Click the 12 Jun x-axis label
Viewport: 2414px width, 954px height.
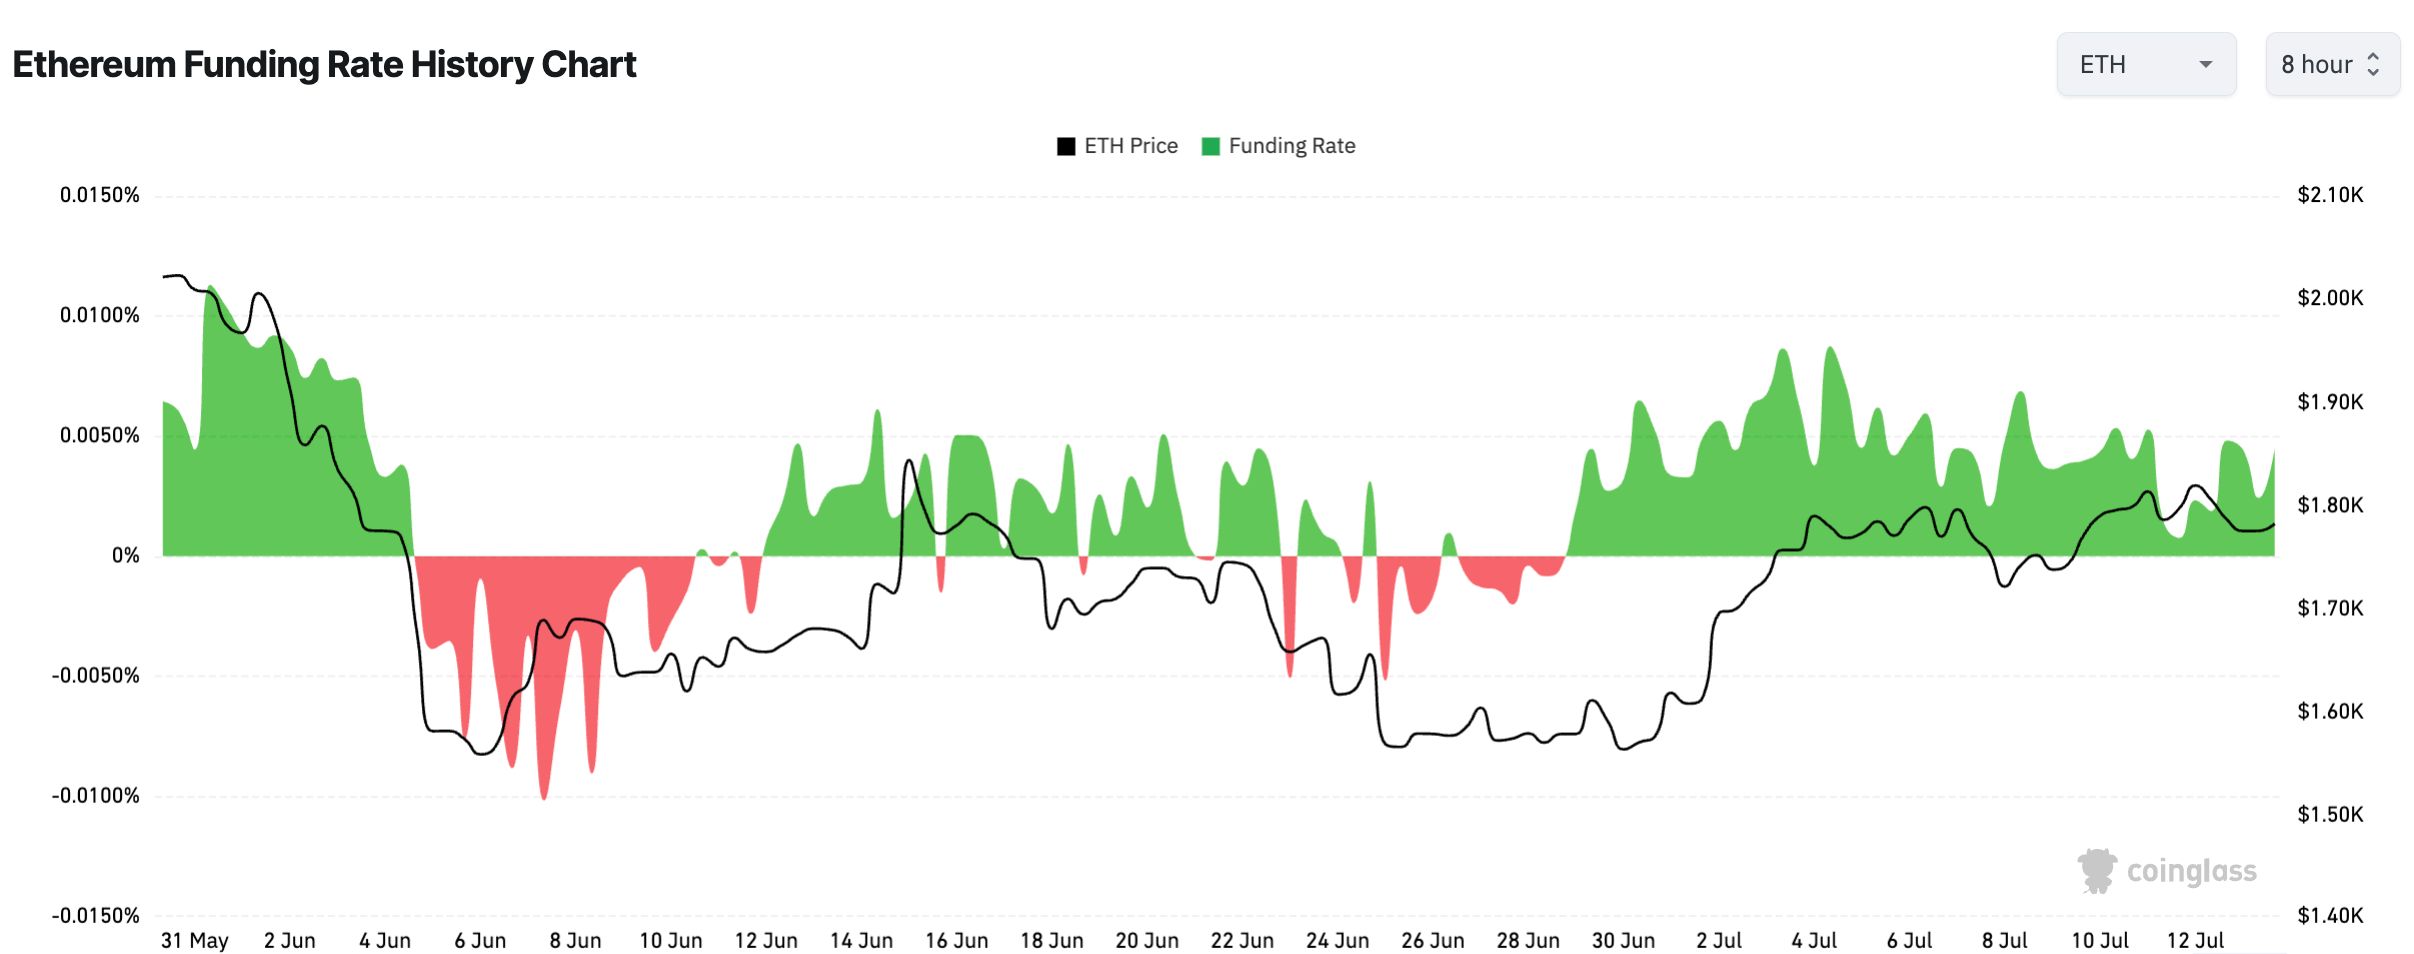(766, 941)
